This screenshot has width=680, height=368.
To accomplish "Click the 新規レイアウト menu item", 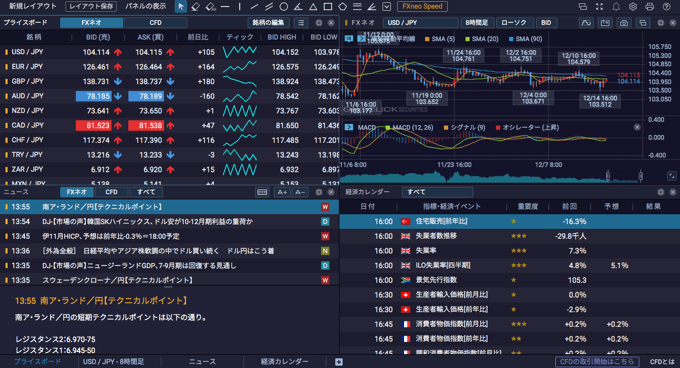I will click(x=33, y=7).
